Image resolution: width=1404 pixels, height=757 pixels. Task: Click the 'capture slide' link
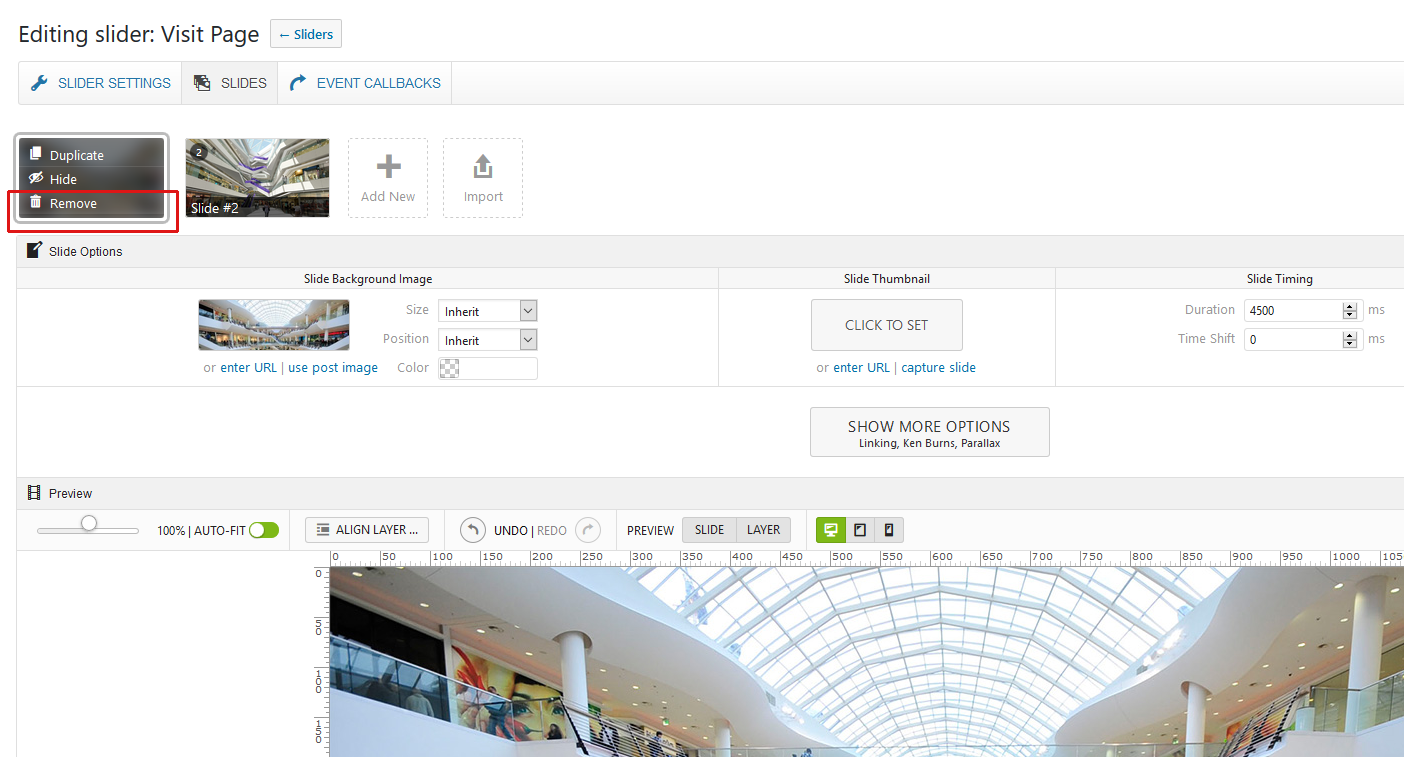tap(938, 367)
